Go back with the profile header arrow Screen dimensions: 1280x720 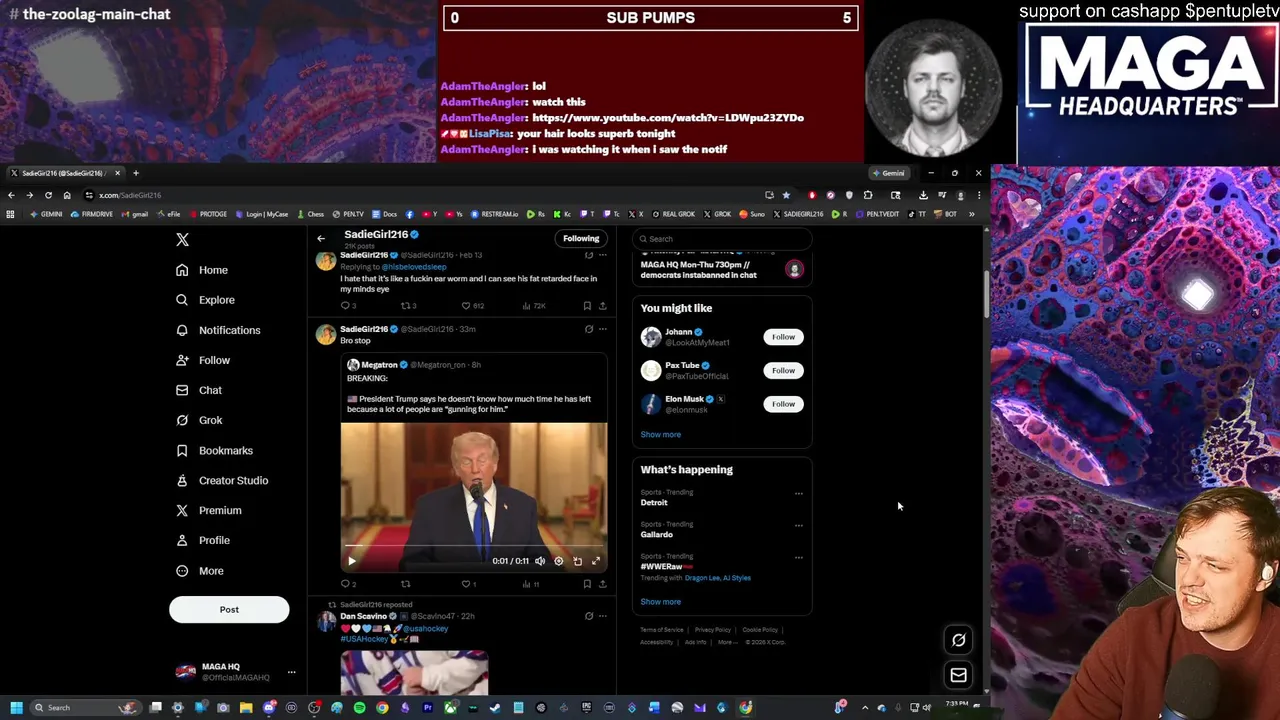click(321, 238)
